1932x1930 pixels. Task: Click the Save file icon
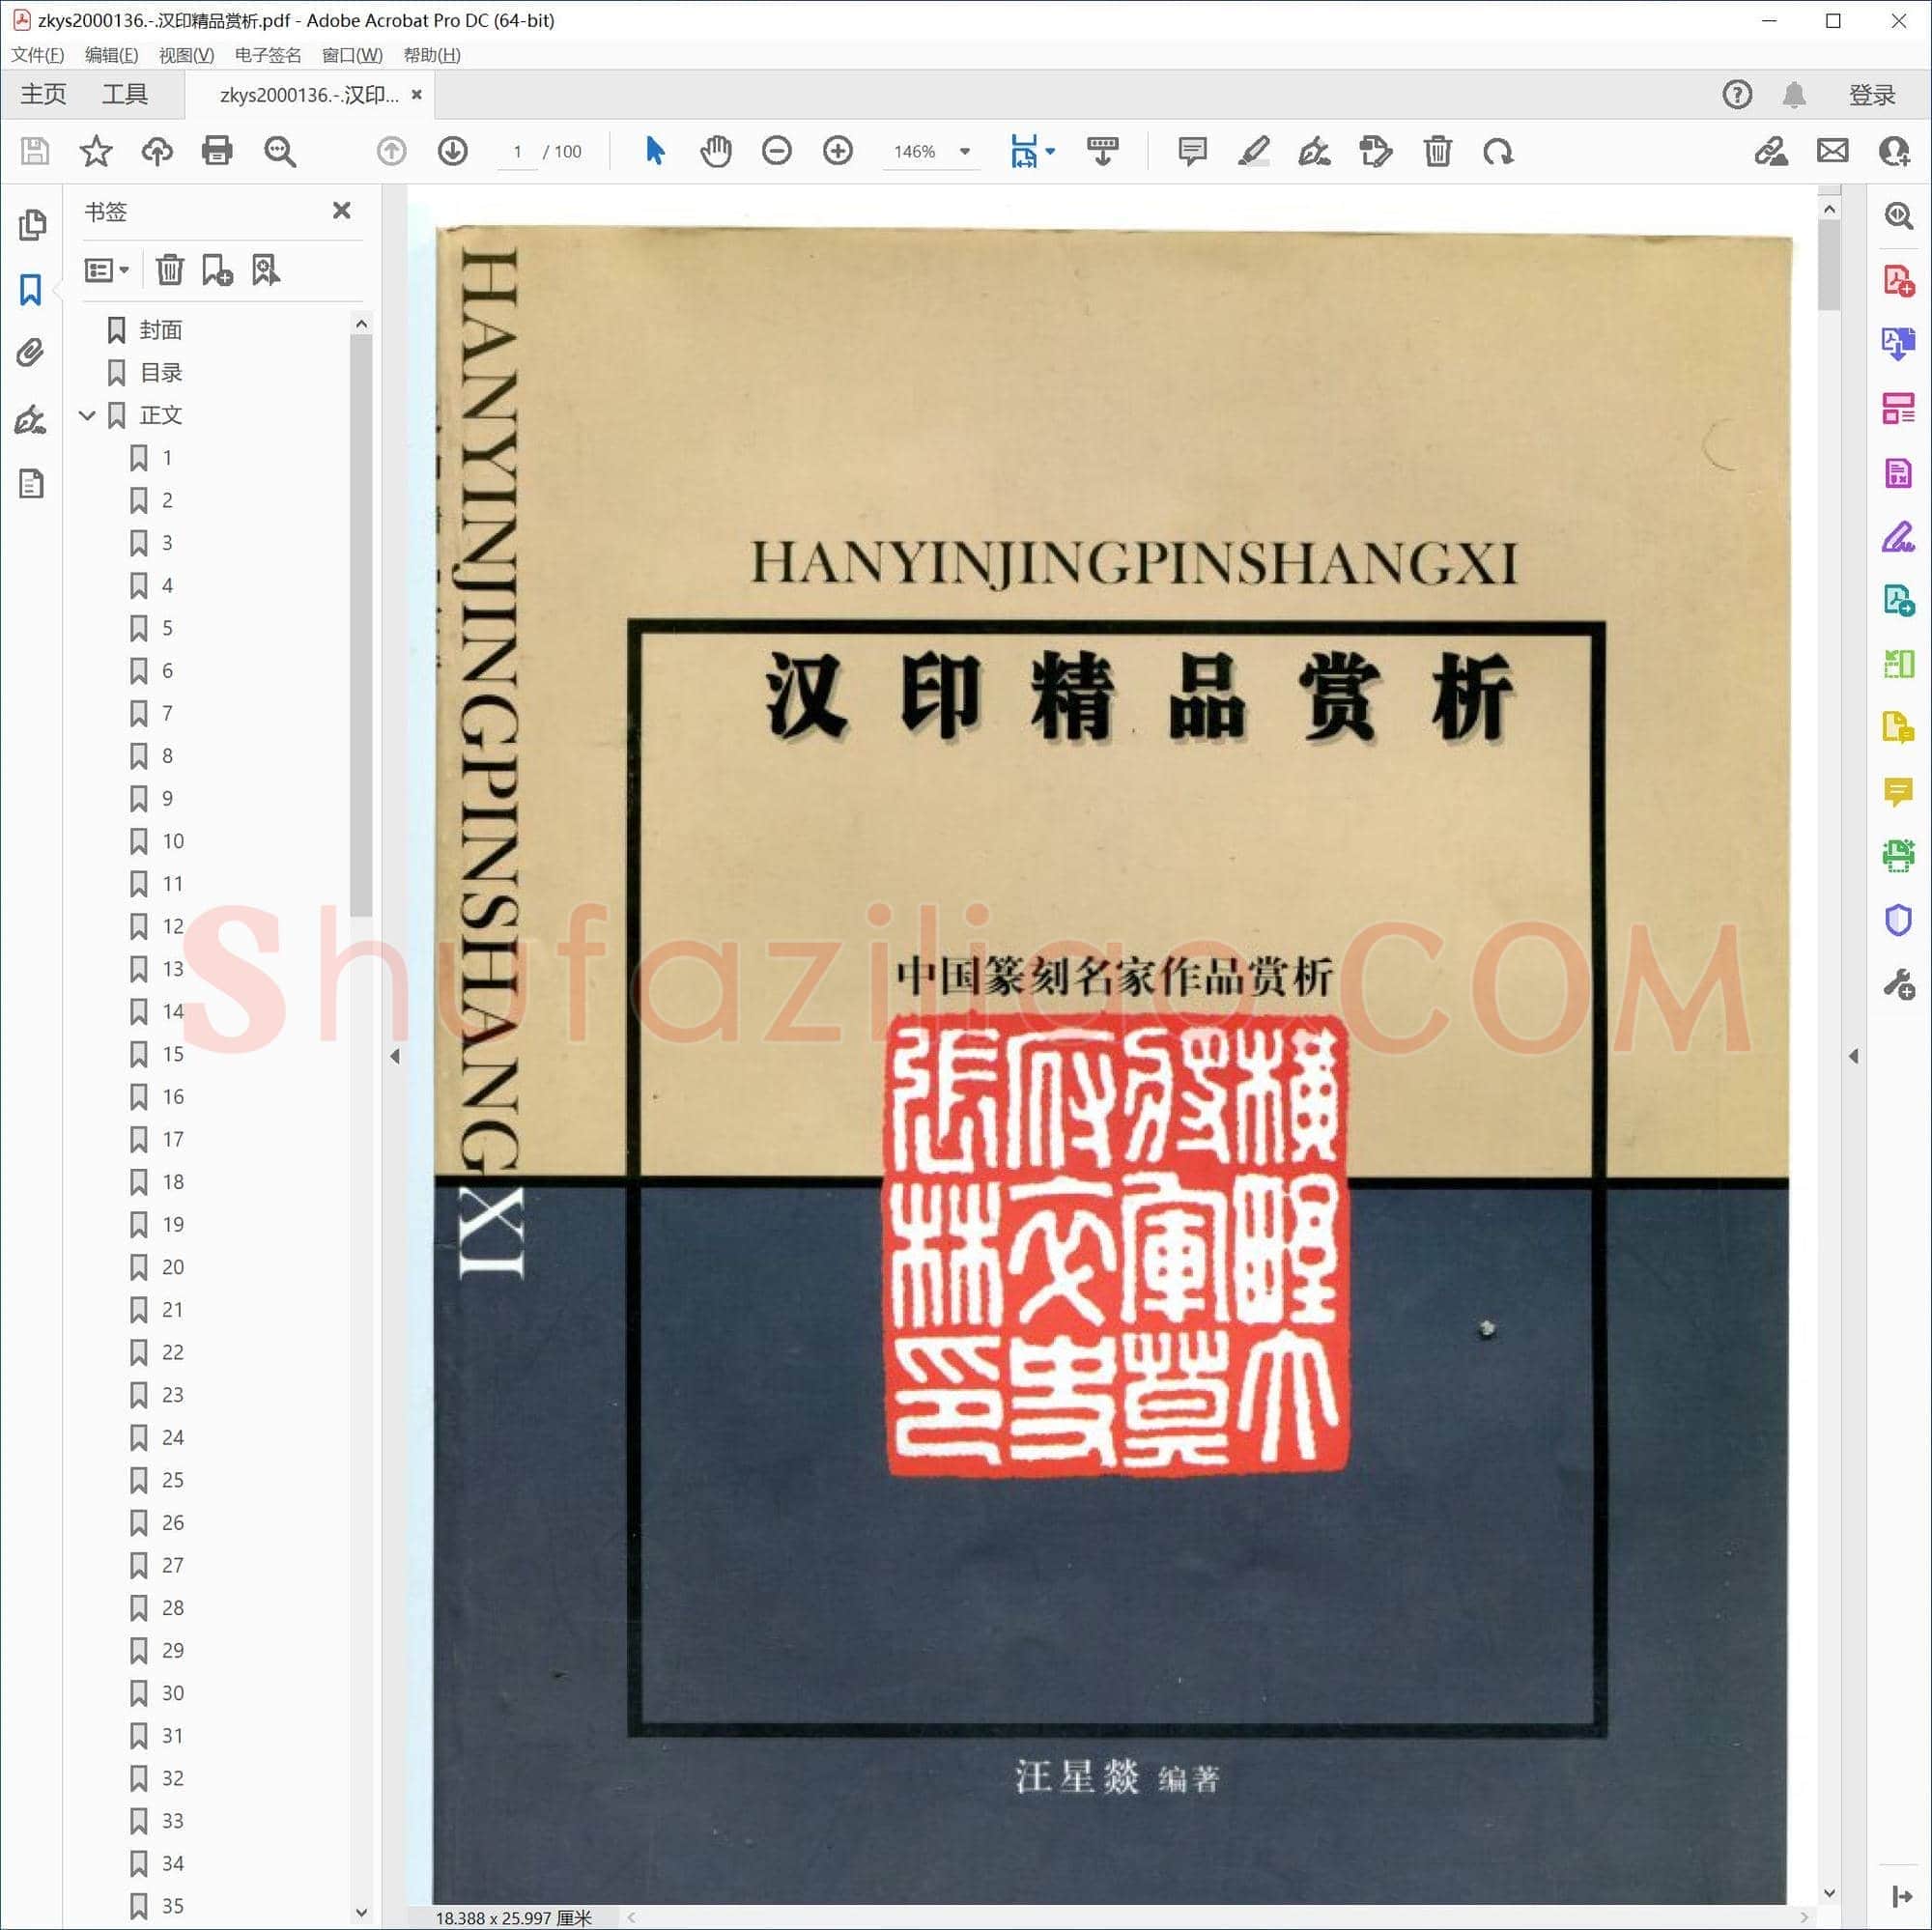pos(35,151)
